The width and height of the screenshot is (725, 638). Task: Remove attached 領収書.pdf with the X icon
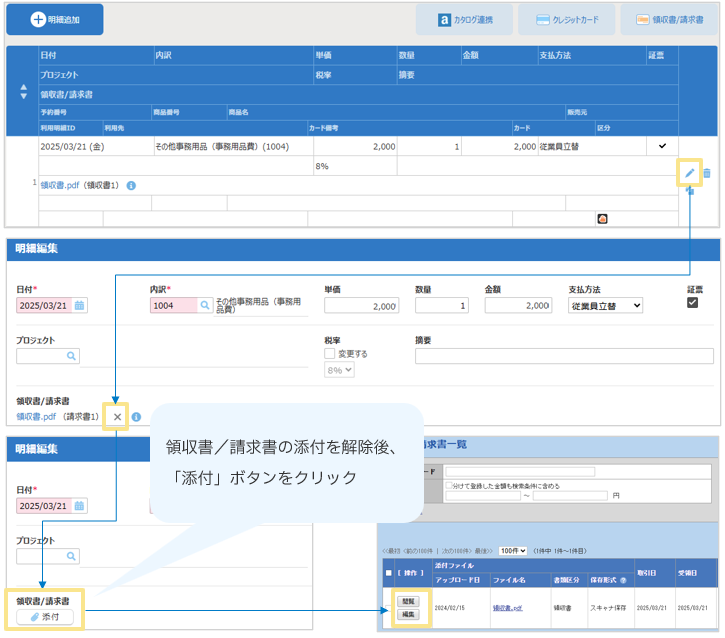tap(117, 417)
